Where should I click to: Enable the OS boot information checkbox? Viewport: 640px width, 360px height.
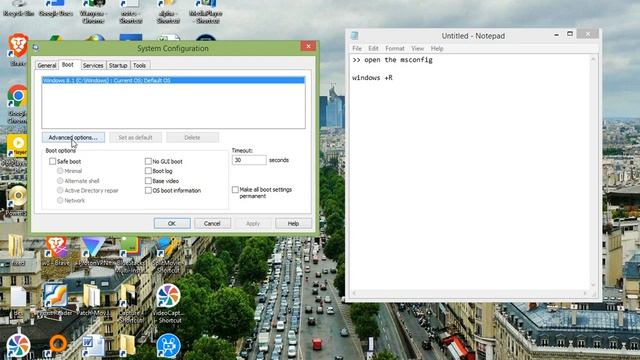[x=148, y=191]
